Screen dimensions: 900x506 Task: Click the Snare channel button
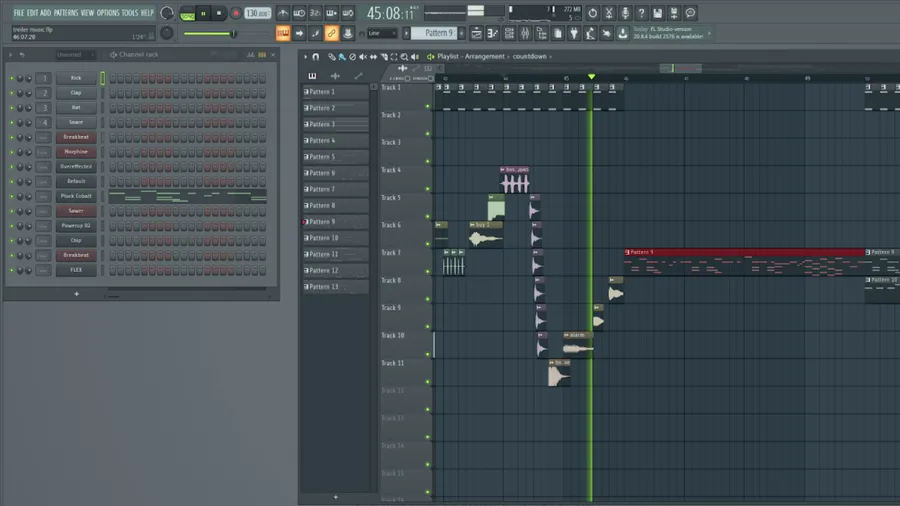[76, 122]
